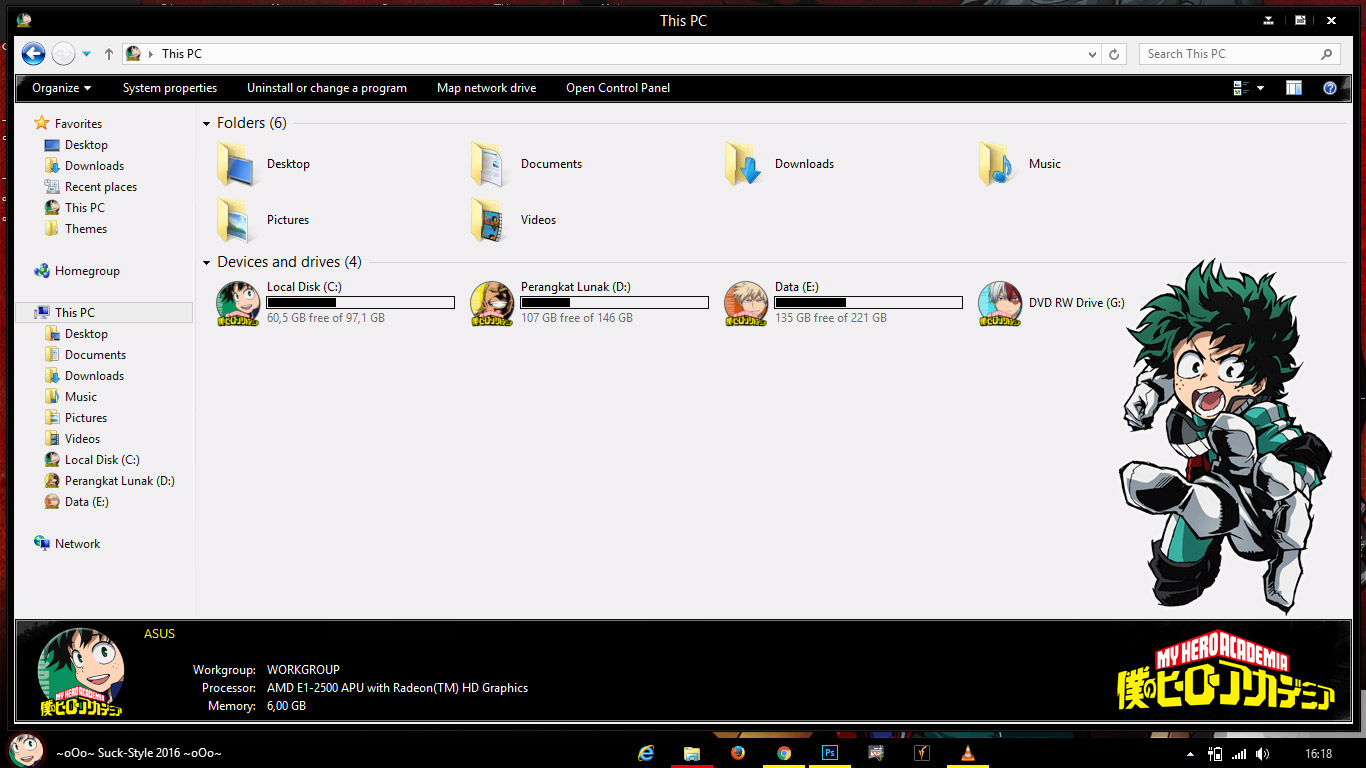Click the Local Disk (C:) capacity bar
Viewport: 1366px width, 768px height.
pyautogui.click(x=361, y=302)
